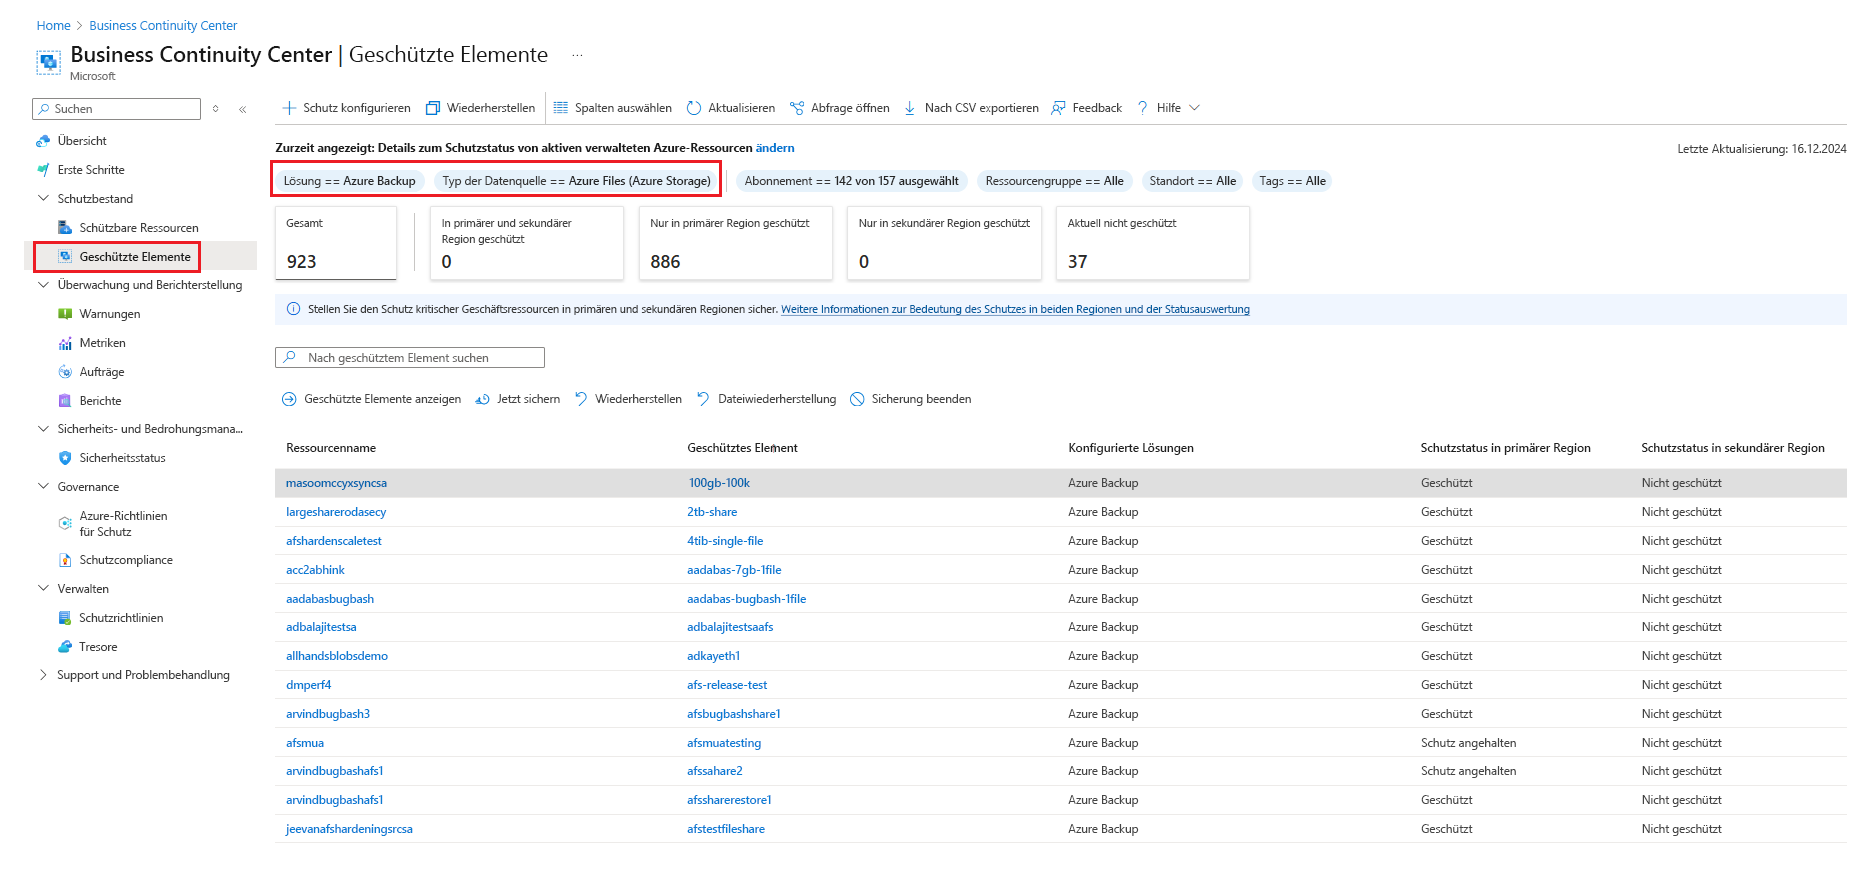Edit the Standort == Alle filter
Screen dimensions: 1873x870
pos(1192,181)
